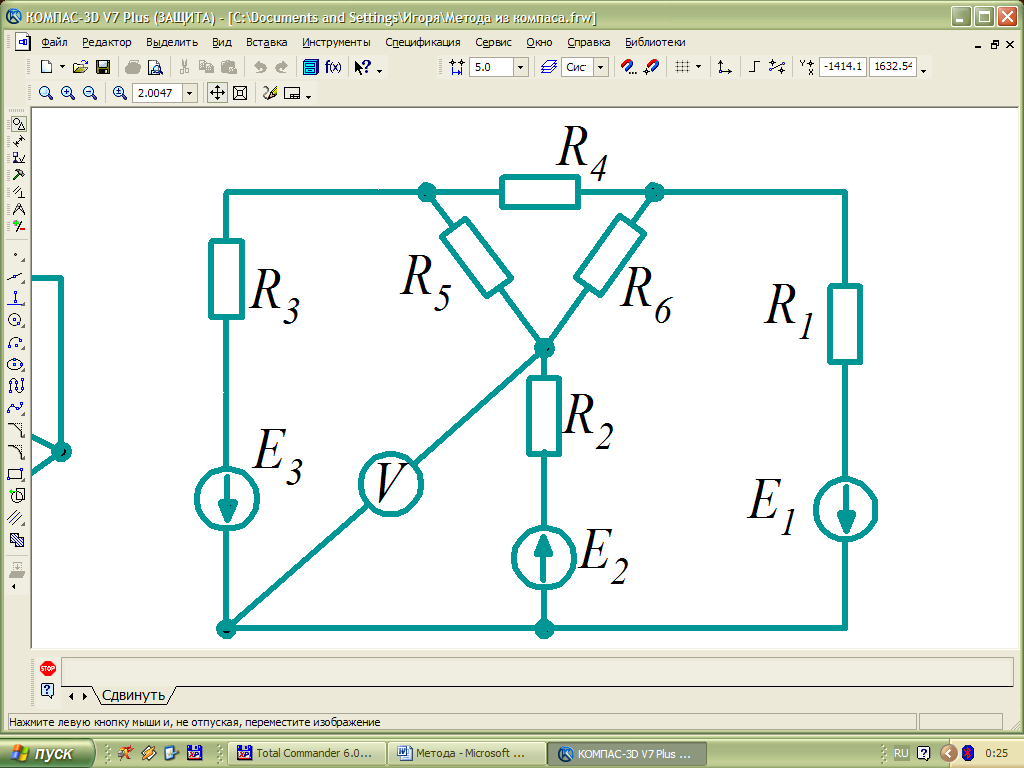This screenshot has width=1024, height=768.
Task: Open the document manager icon
Action: [311, 67]
